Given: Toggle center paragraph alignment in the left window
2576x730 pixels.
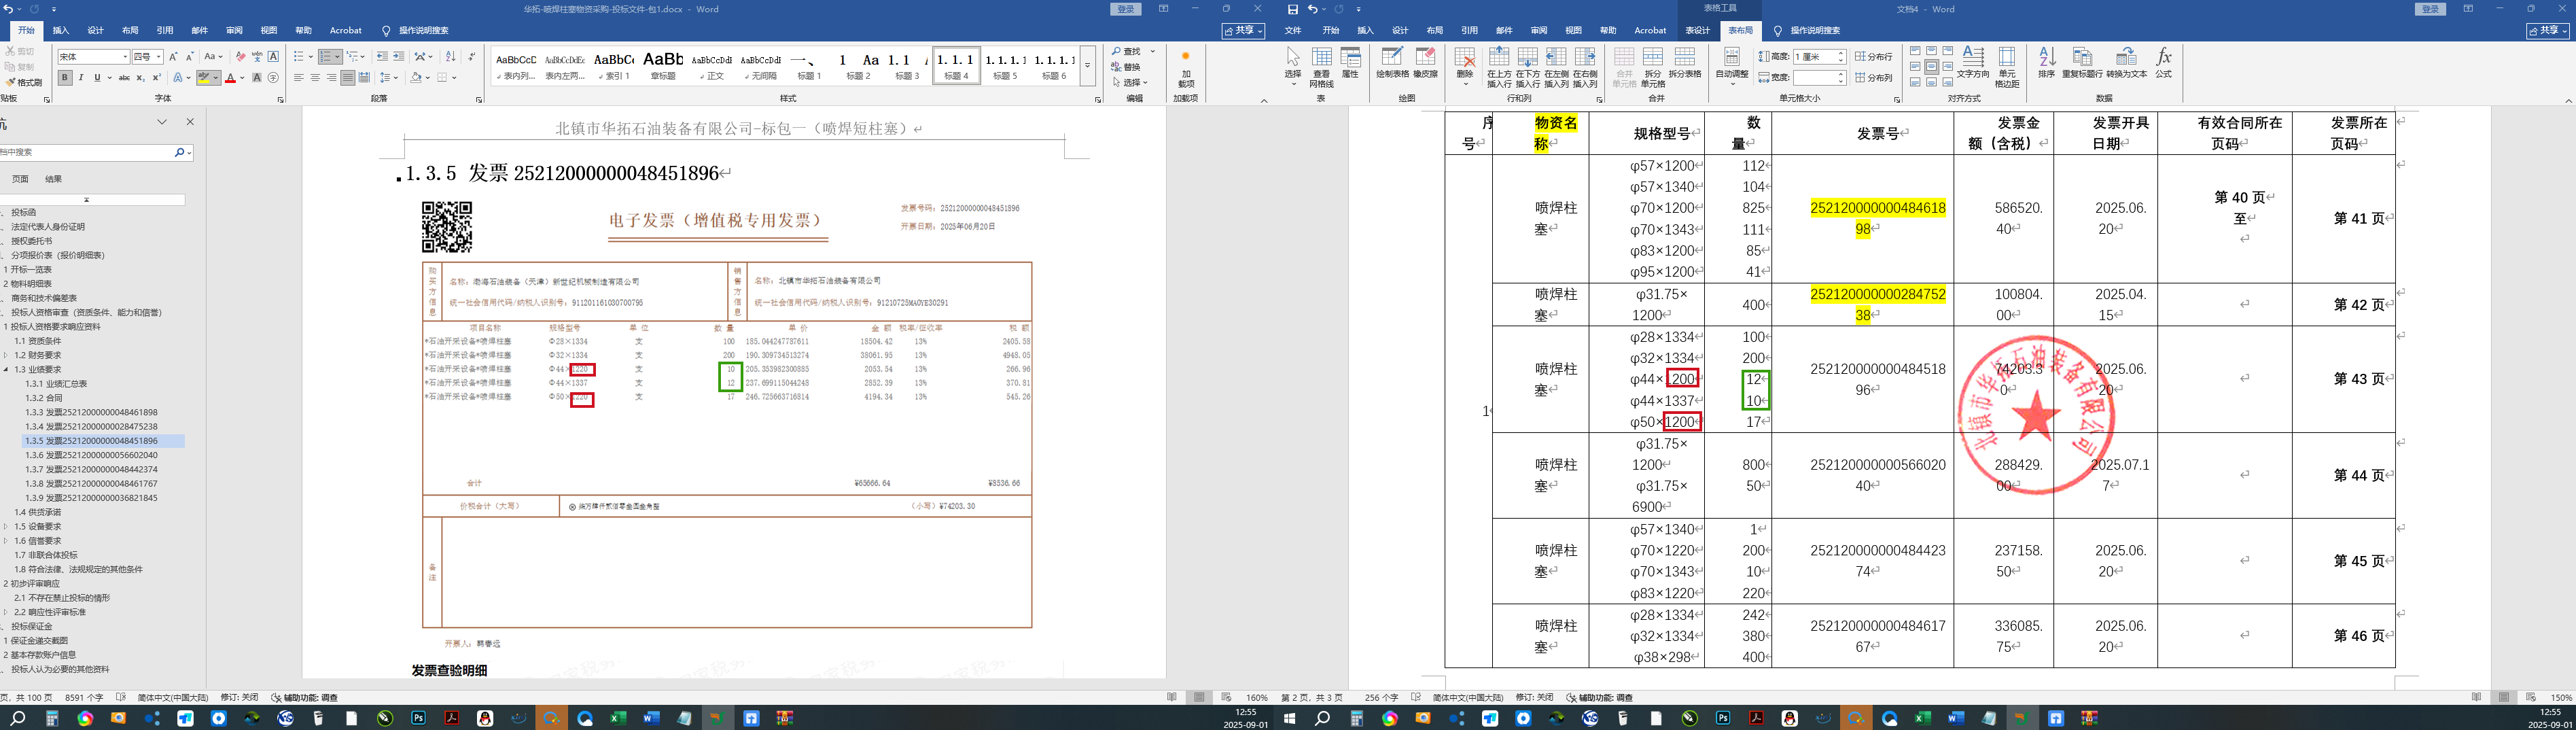Looking at the screenshot, I should click(x=315, y=78).
